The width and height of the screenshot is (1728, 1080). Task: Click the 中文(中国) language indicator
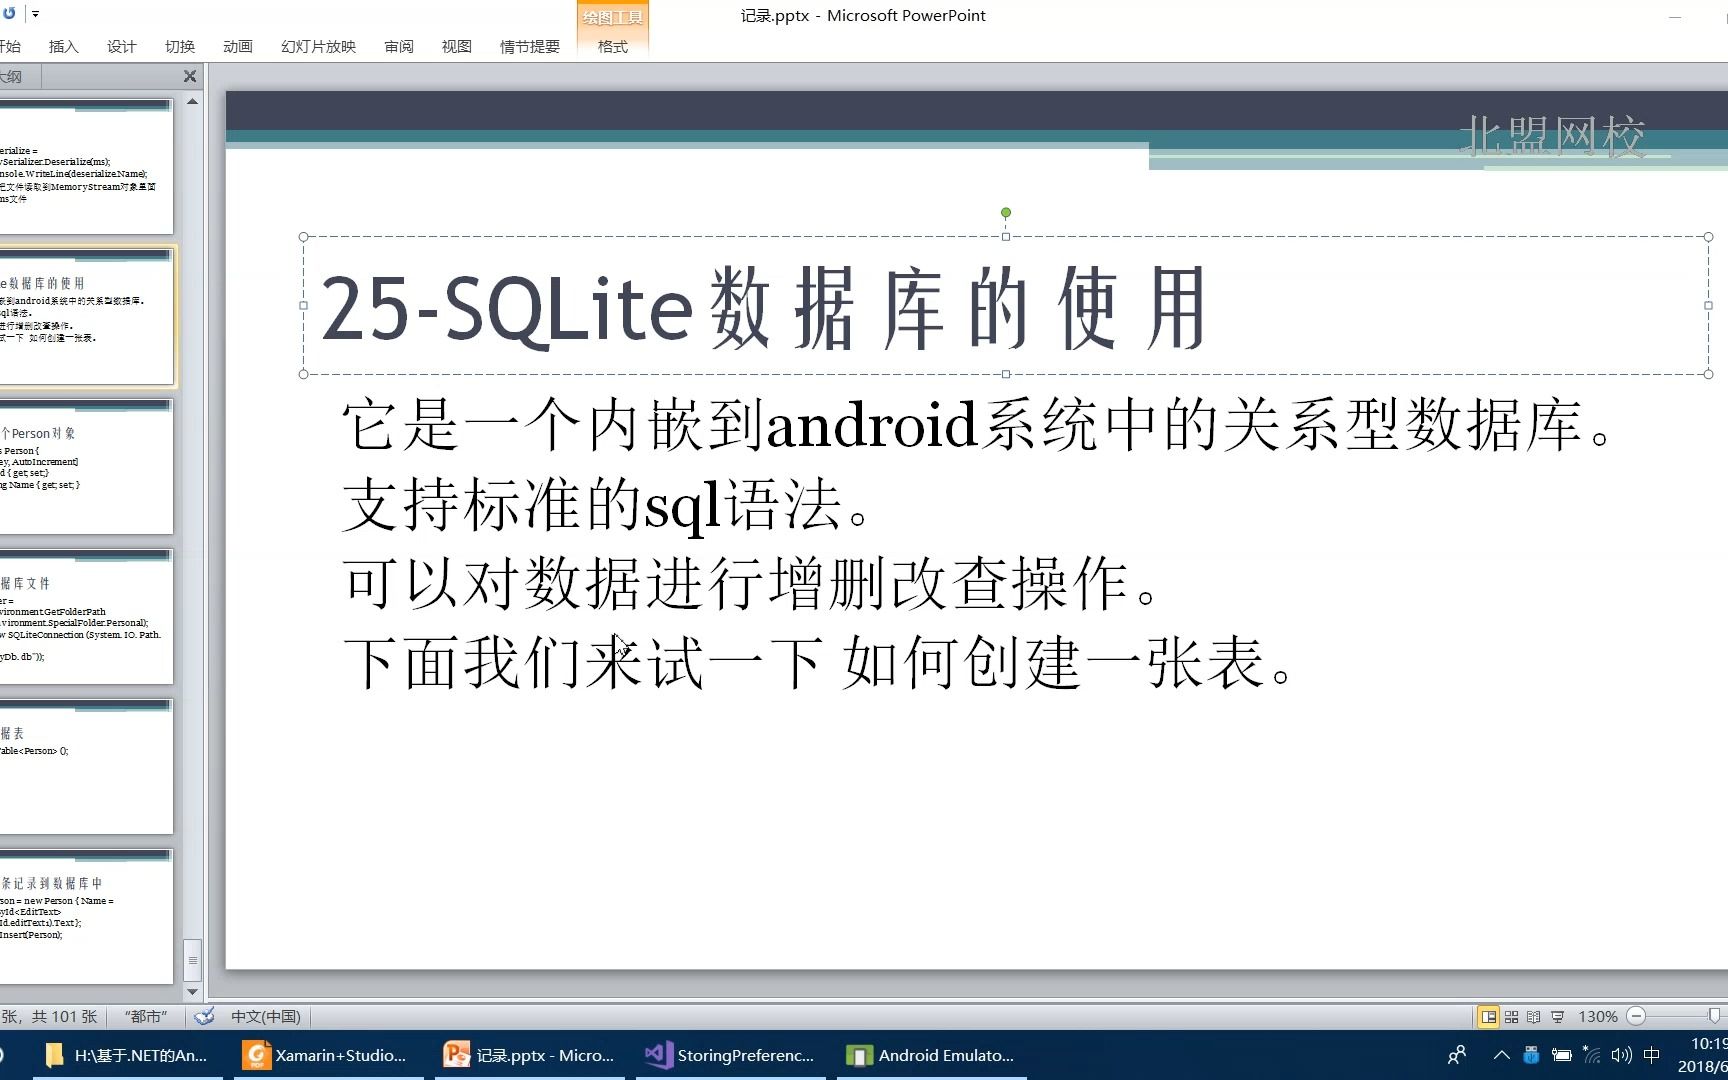[266, 1016]
